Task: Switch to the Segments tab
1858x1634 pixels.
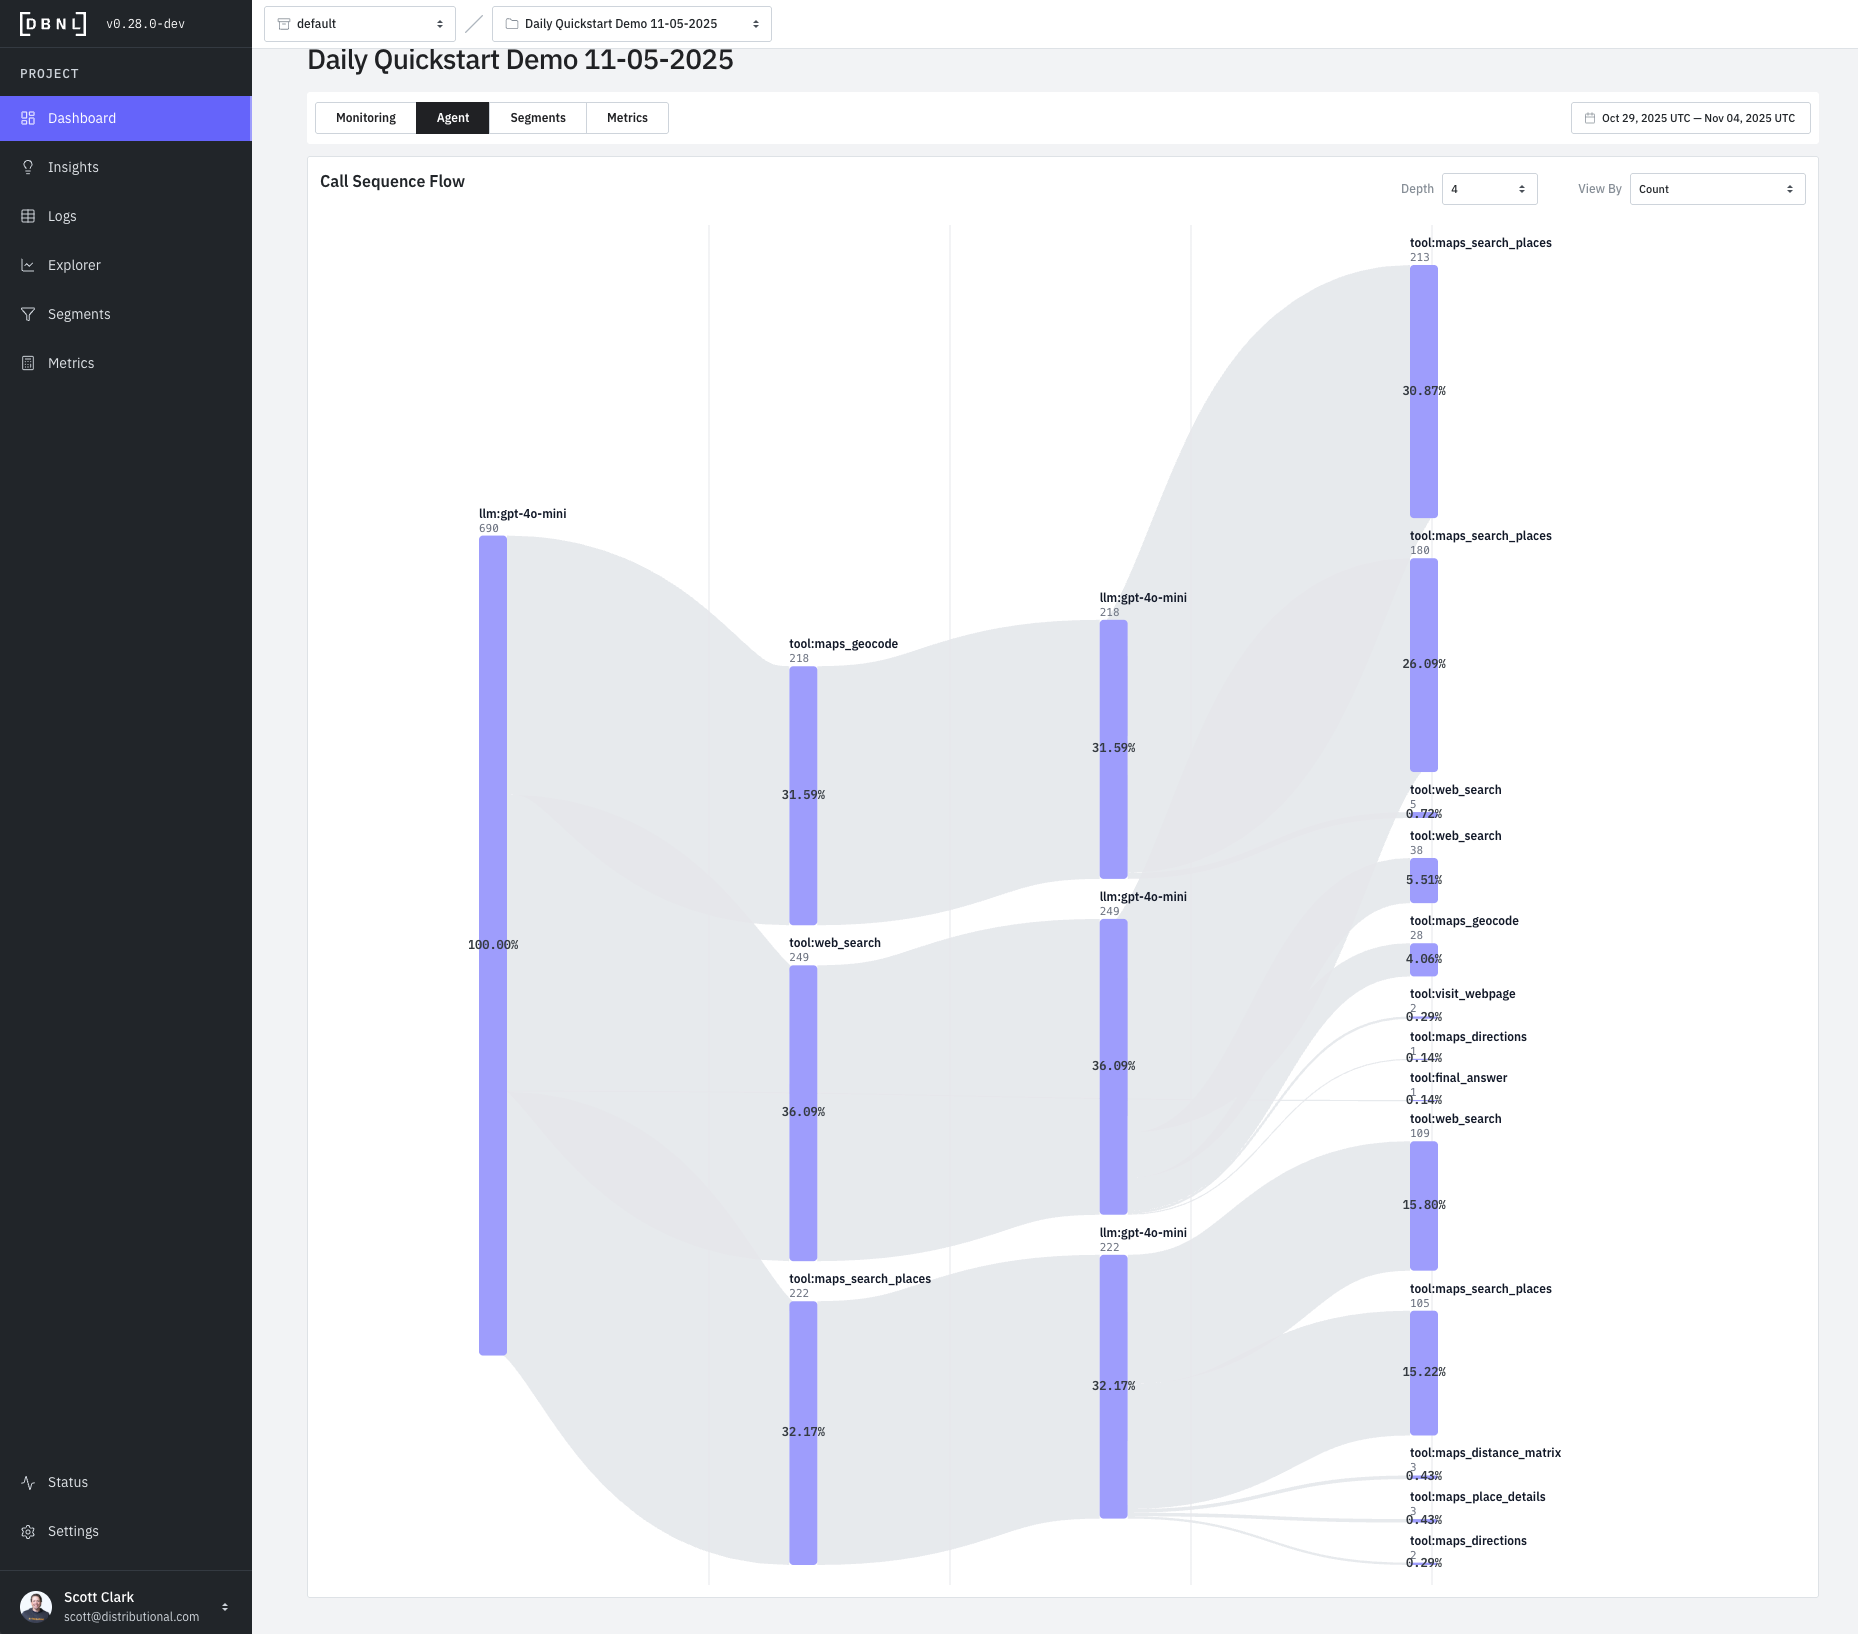Action: [537, 118]
